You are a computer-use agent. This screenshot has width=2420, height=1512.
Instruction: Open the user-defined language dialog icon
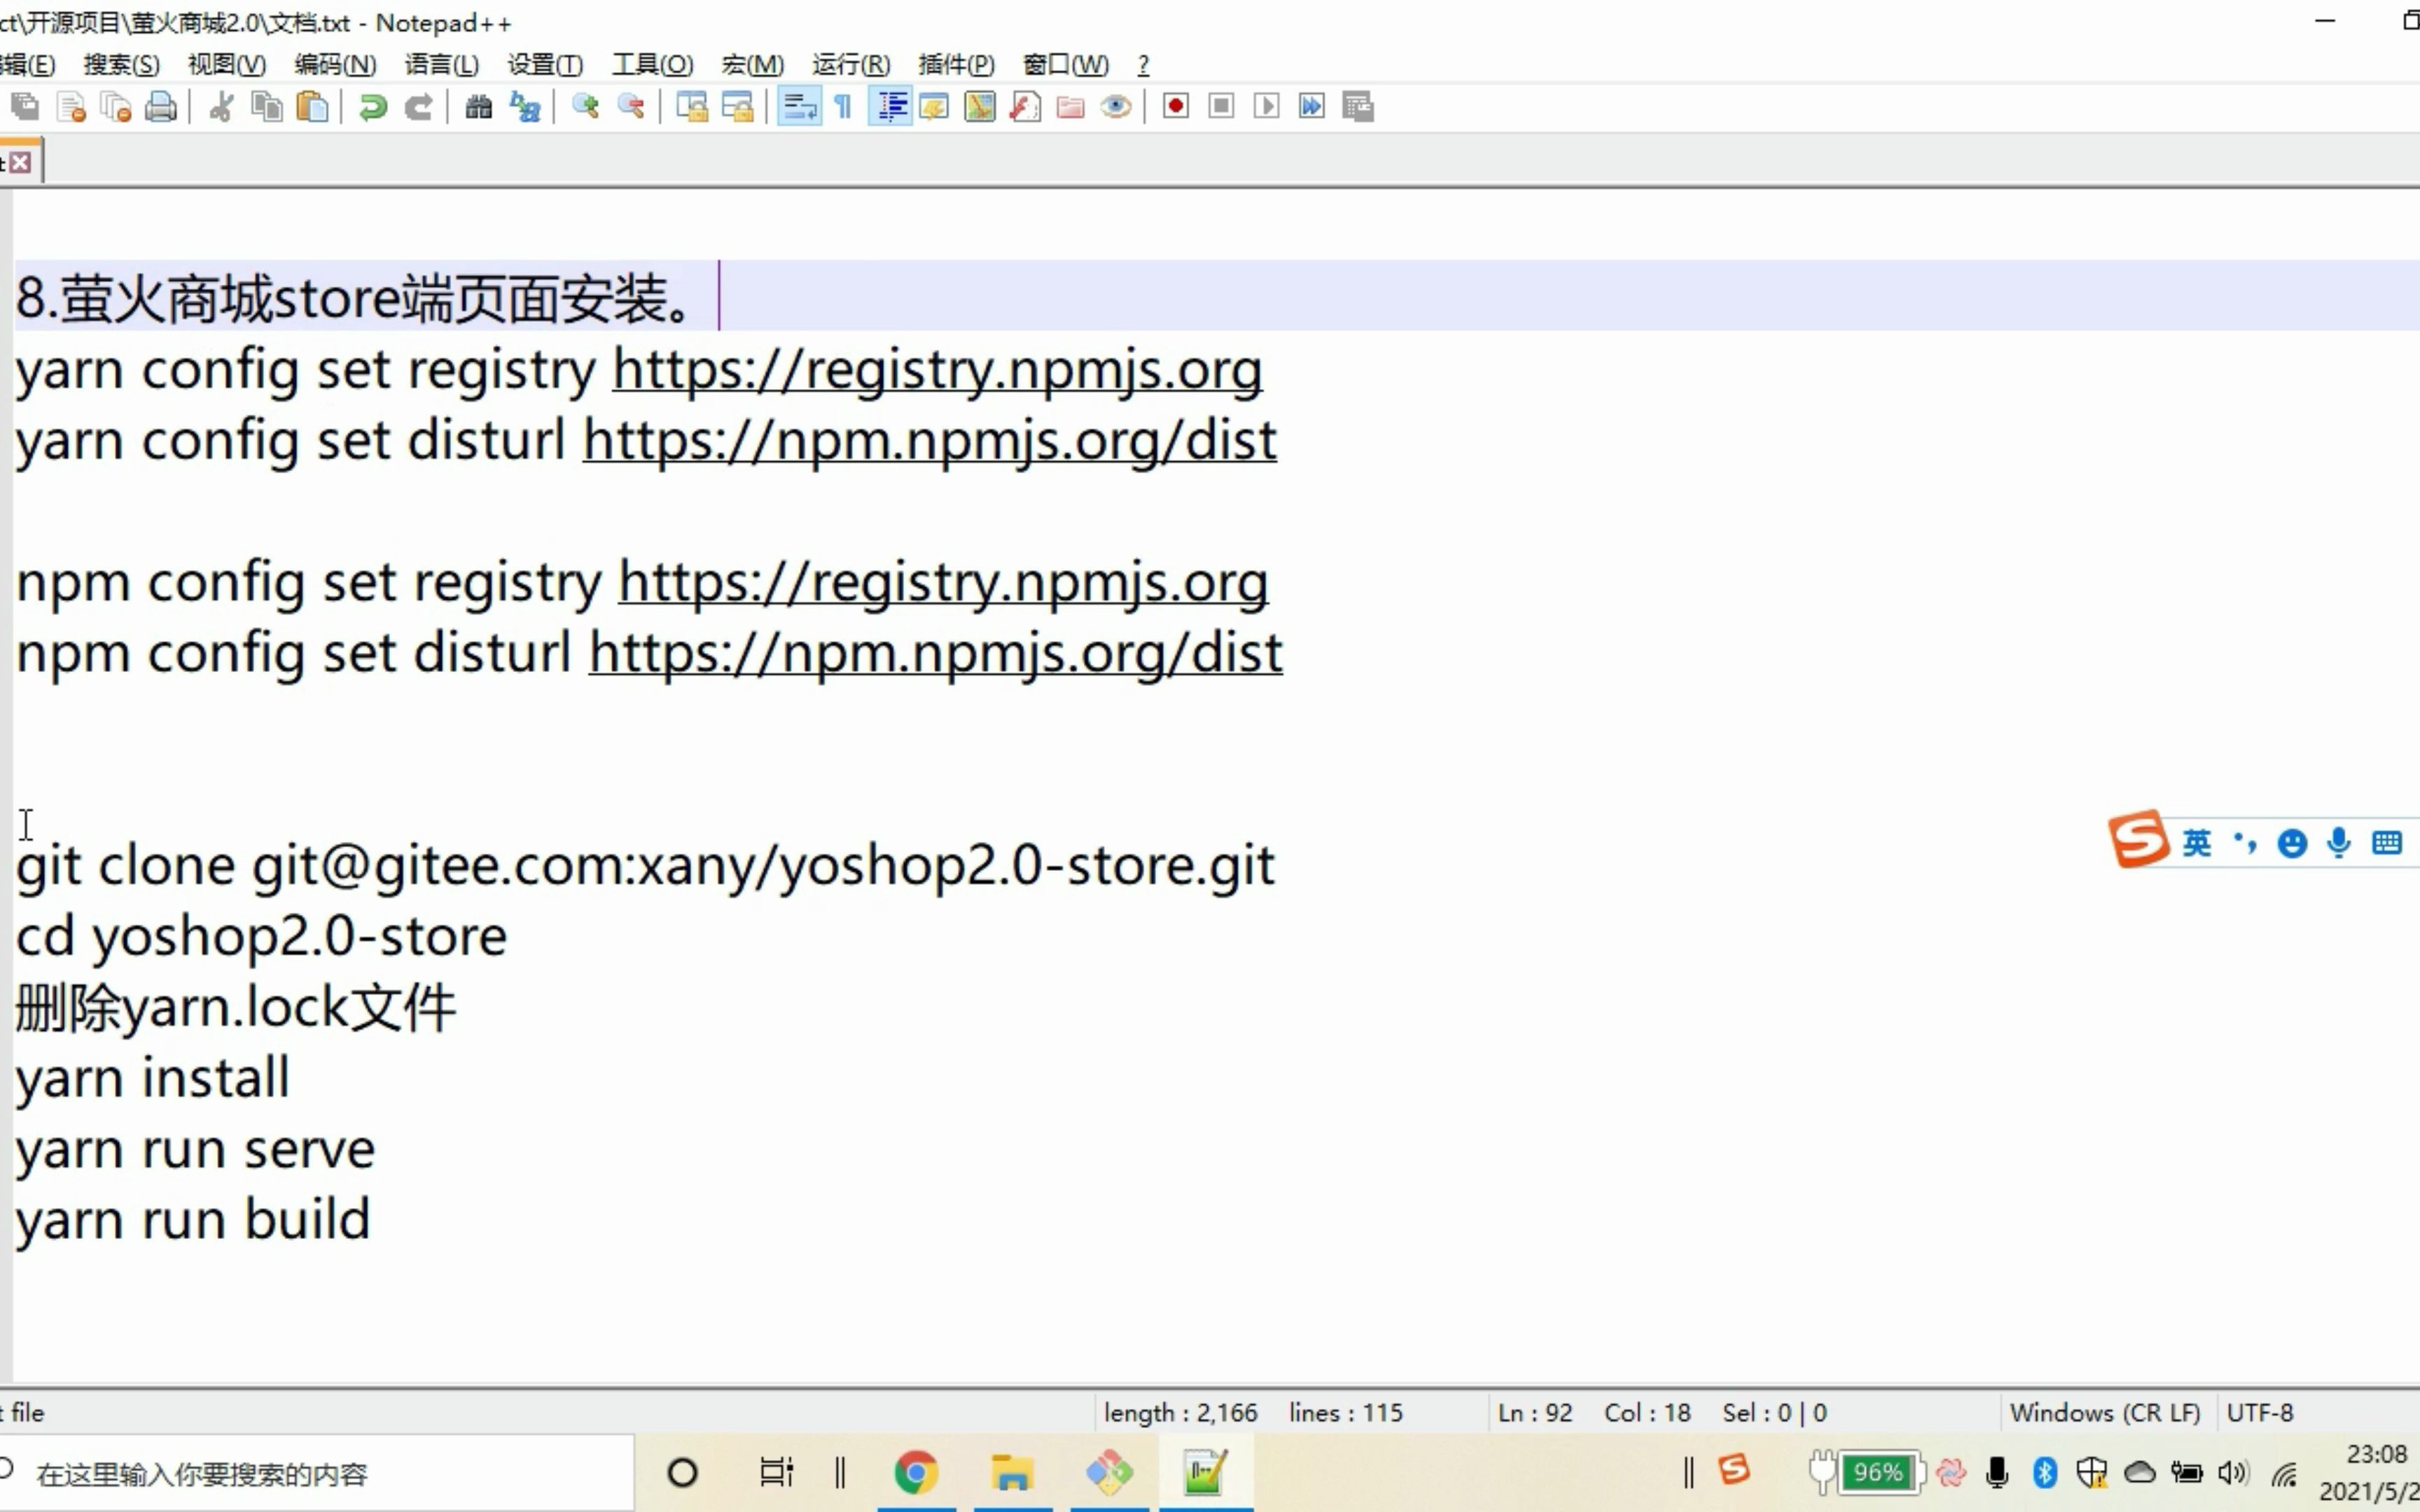[934, 106]
